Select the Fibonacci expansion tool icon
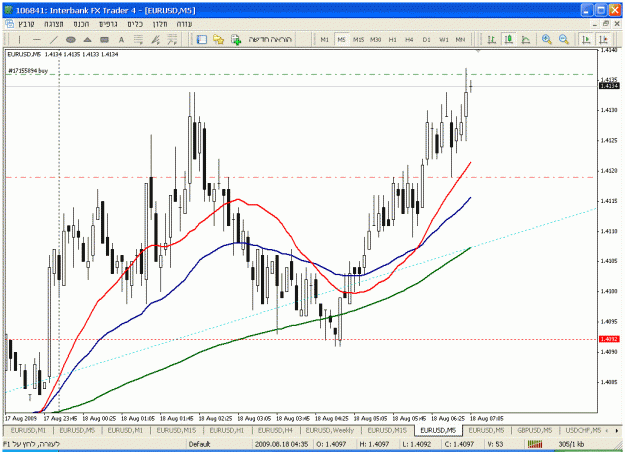Image resolution: width=625 pixels, height=452 pixels. [172, 39]
